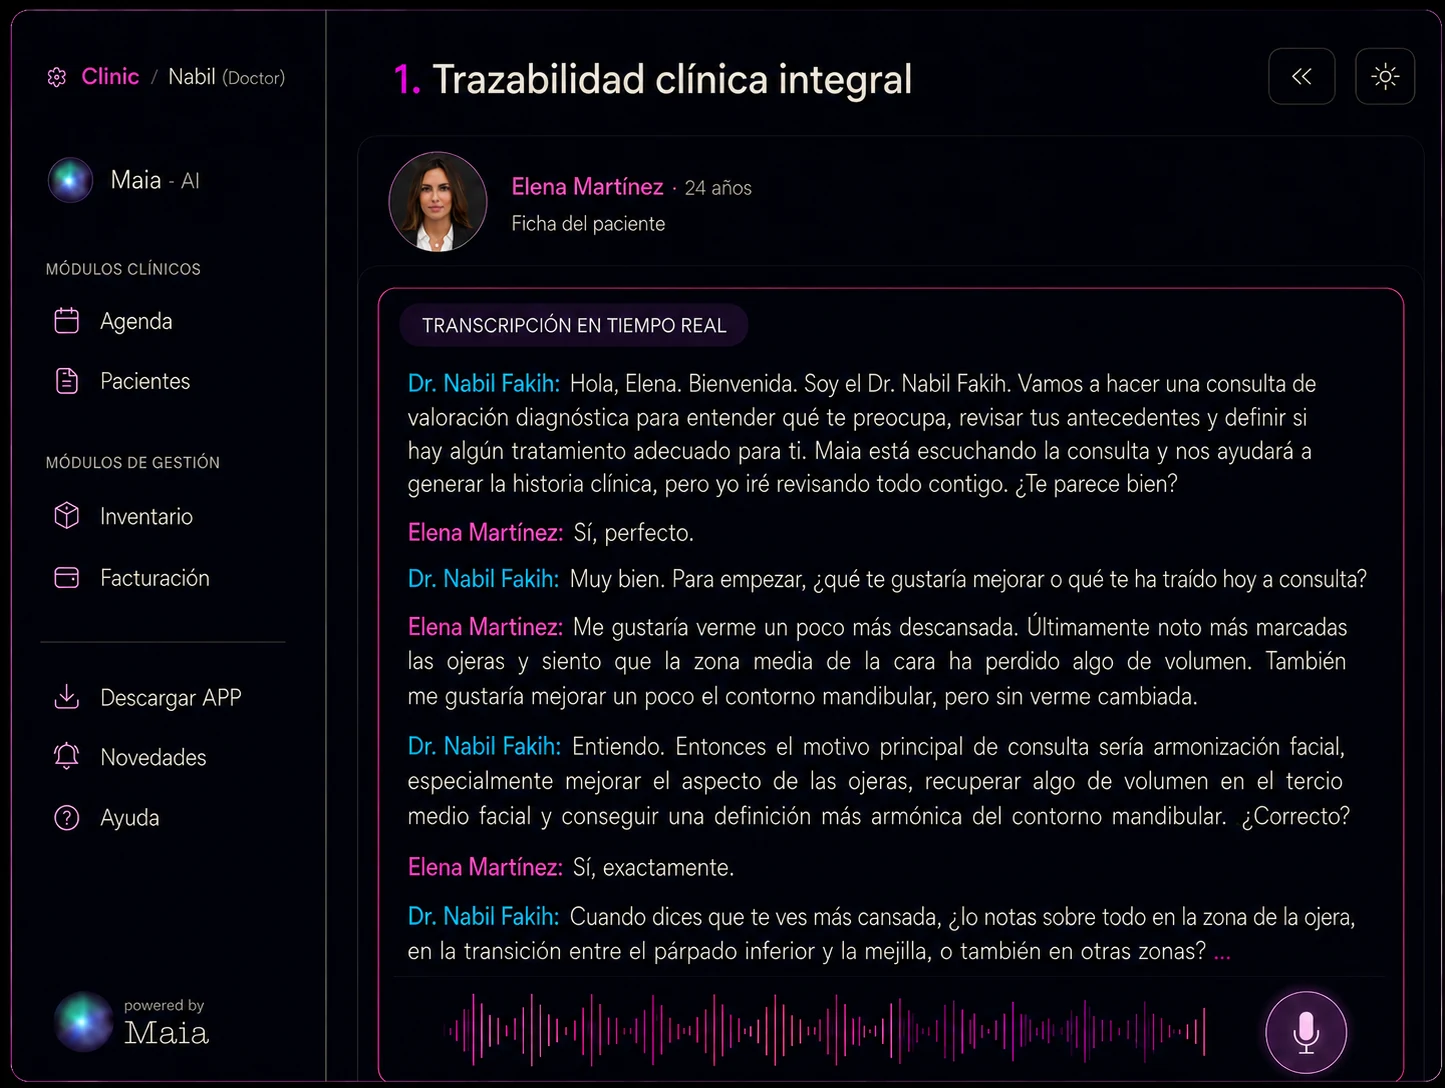Click the 24 años age label
1445x1088 pixels.
click(718, 188)
